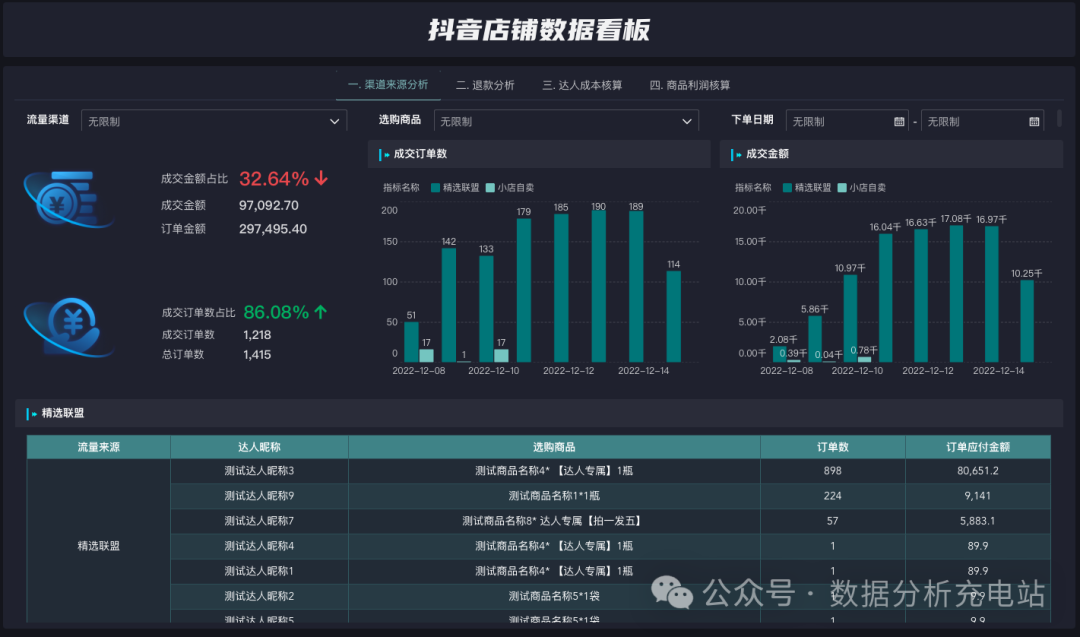Click the 测试商品名称8* 达人专属【拍一发五】 cell
Screen dimensions: 1080x637
(x=554, y=521)
